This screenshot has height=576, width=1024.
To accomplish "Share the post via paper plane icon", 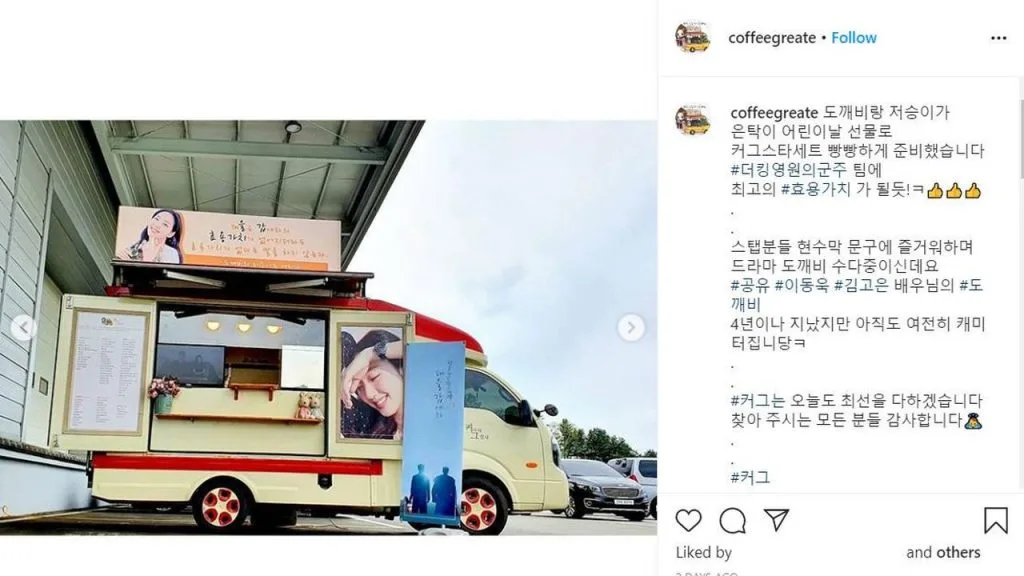I will click(776, 520).
